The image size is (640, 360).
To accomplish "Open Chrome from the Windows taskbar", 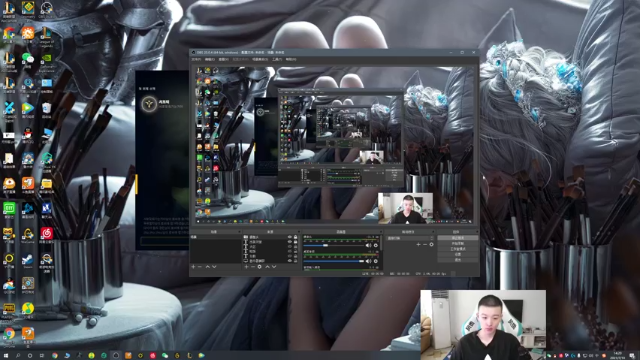I will pos(55,356).
